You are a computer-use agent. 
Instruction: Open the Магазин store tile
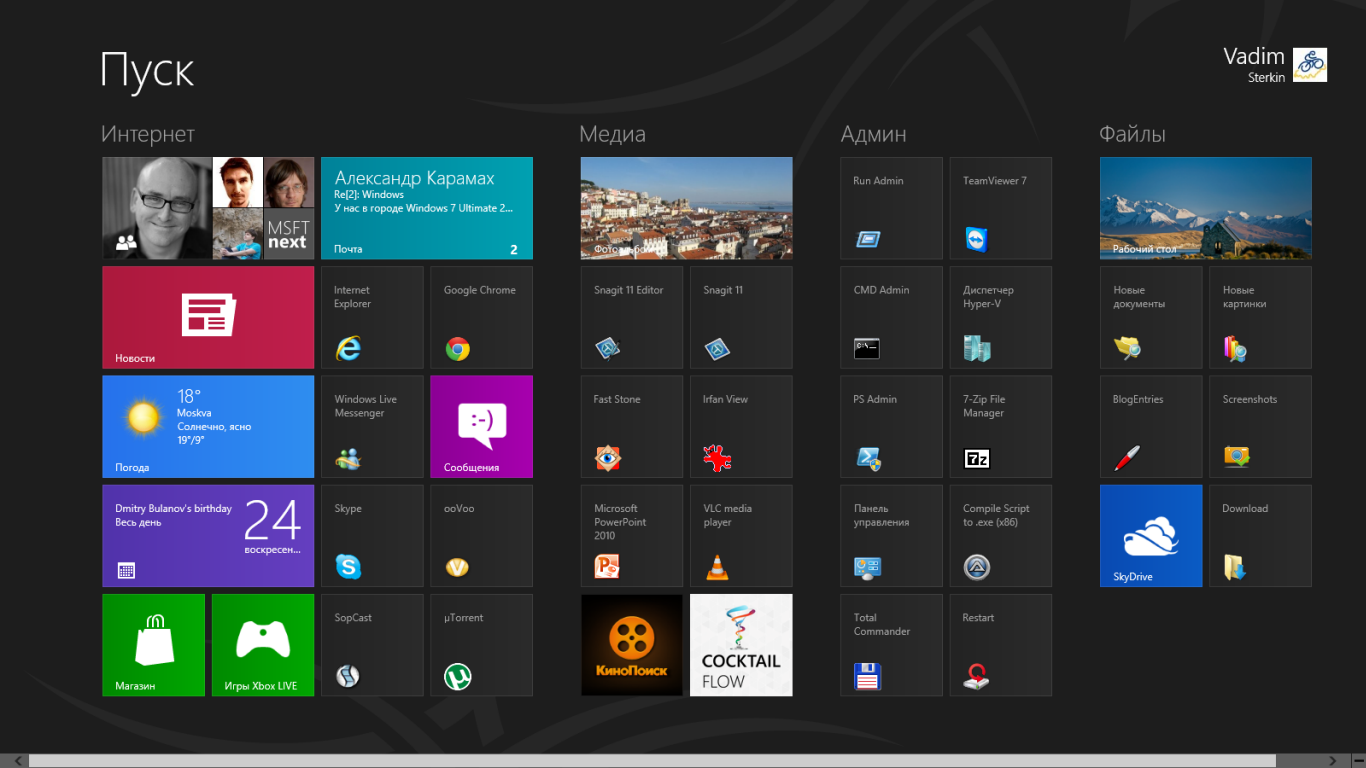coord(153,645)
